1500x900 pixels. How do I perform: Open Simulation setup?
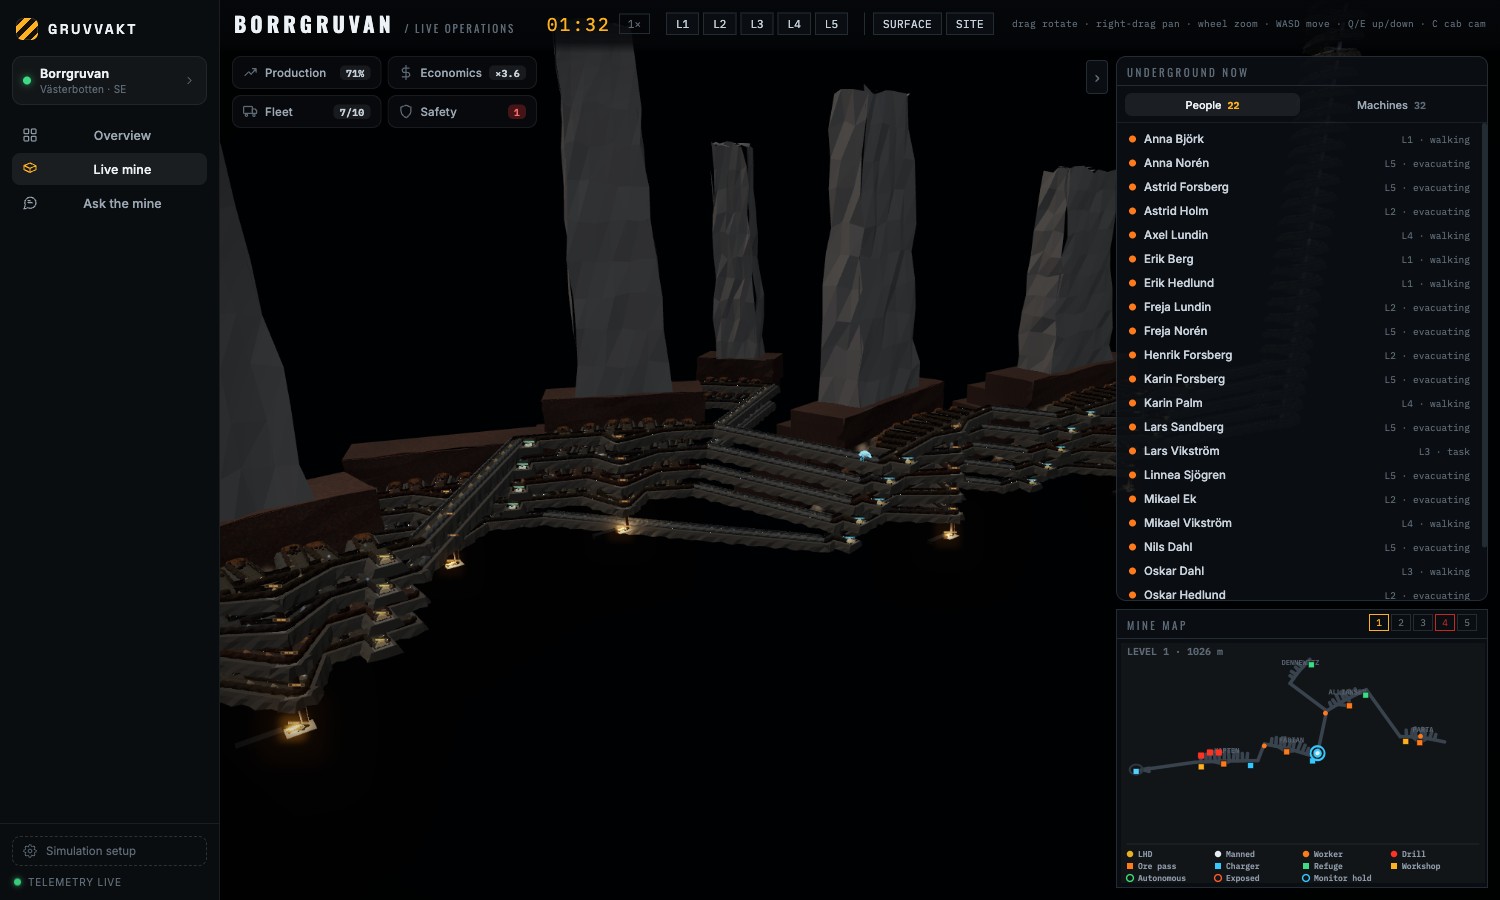(109, 851)
